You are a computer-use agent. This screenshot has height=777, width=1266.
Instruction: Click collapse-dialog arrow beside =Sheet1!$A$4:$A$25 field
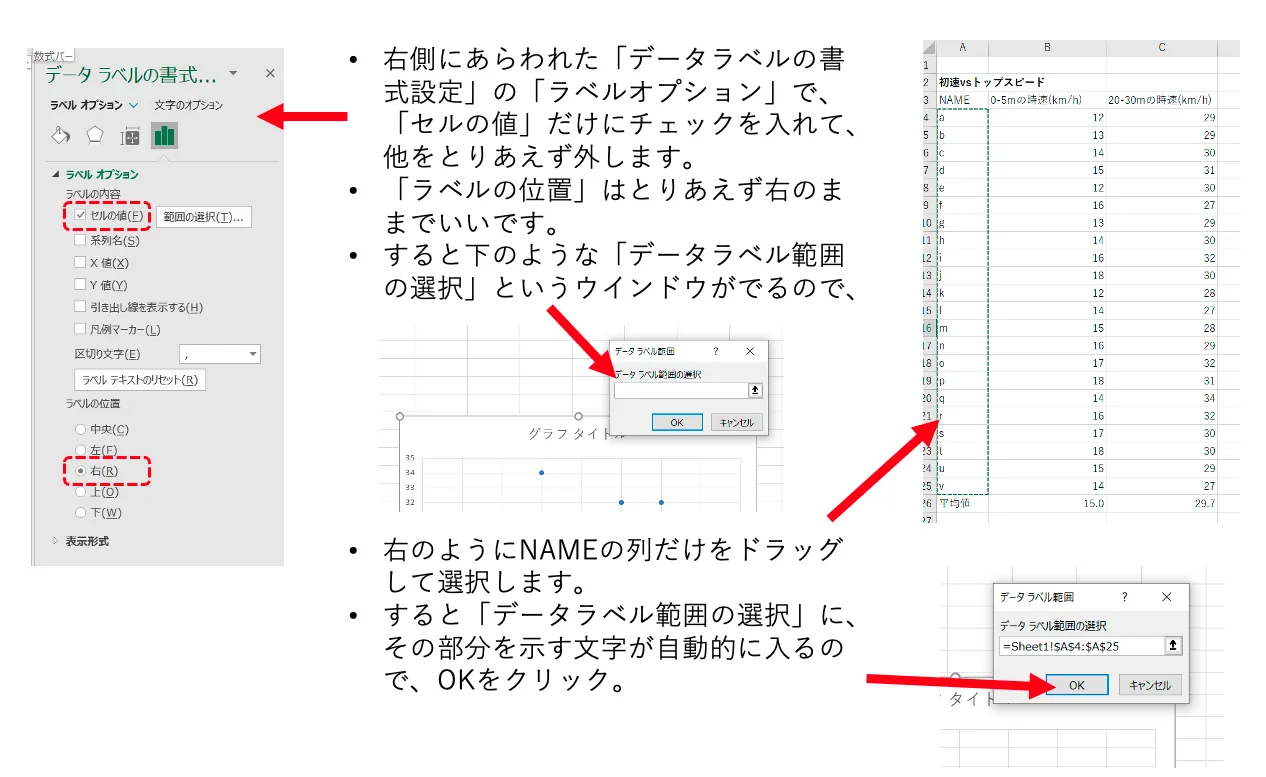click(1173, 647)
